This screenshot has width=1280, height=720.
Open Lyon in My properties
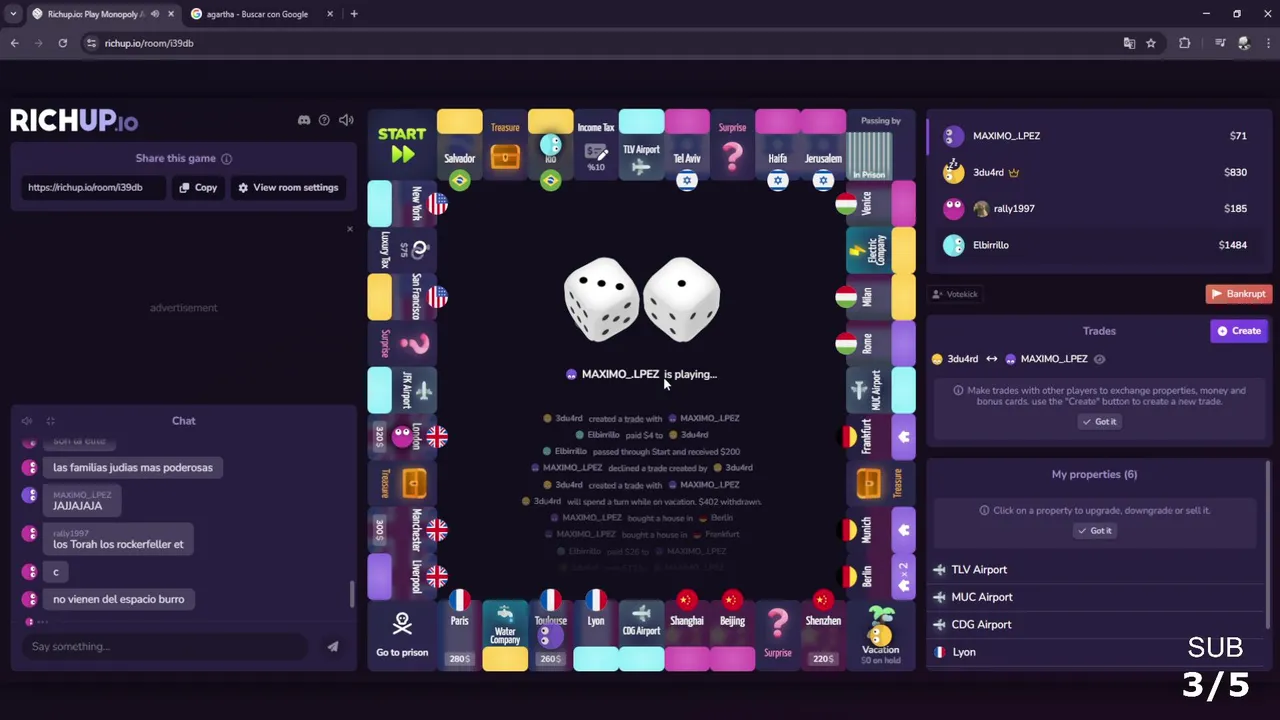point(1095,652)
